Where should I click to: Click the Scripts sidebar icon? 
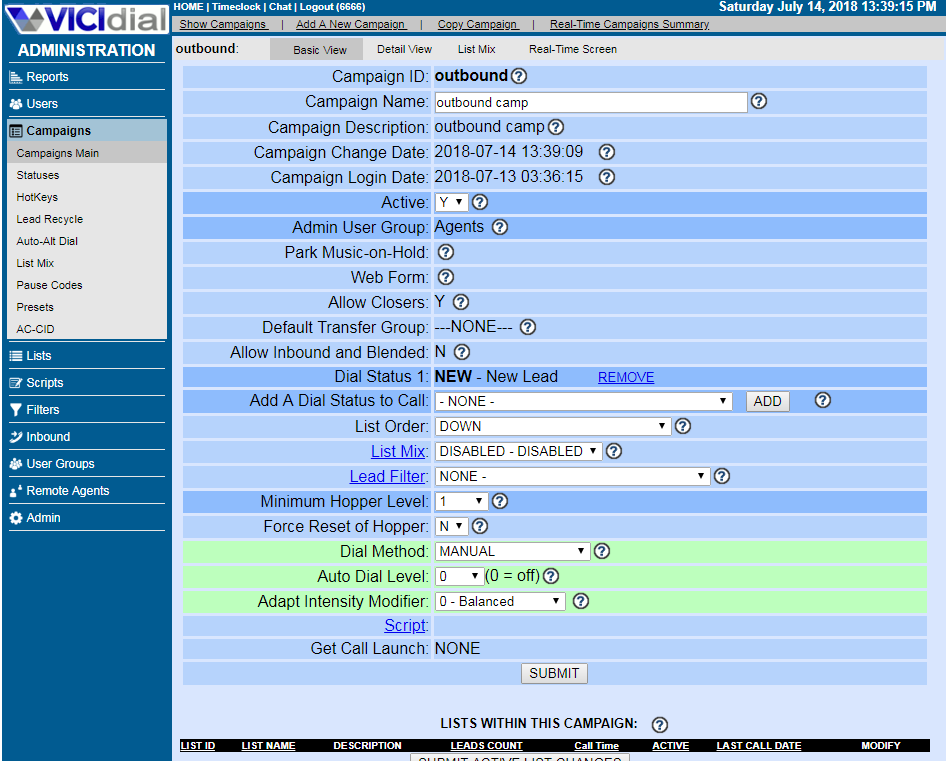tap(14, 382)
